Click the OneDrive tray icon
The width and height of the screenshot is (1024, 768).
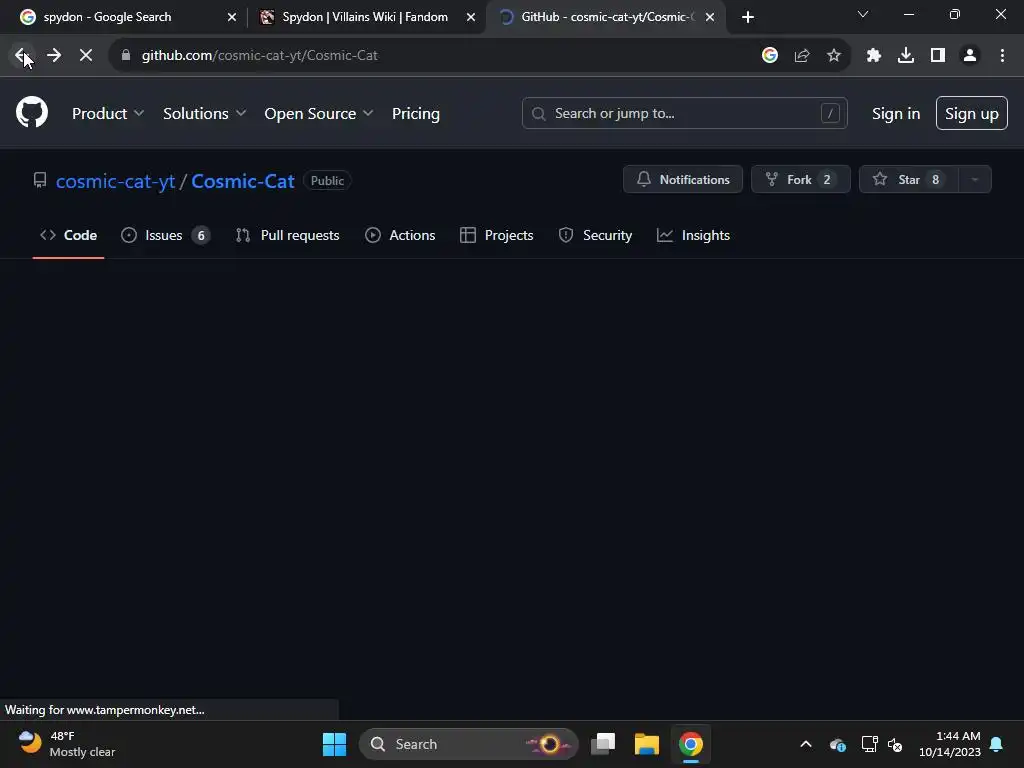838,744
